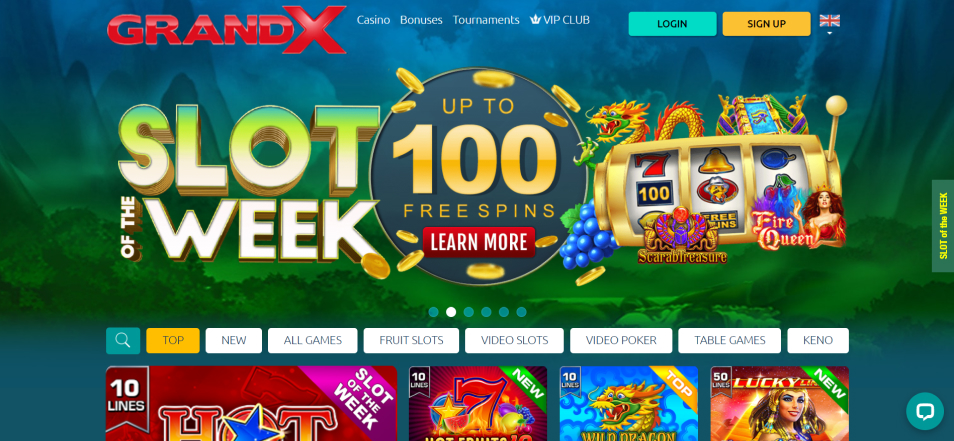Open the Hot Fruits 10 lines thumbnail
Viewport: 954px width, 441px height.
(478, 403)
